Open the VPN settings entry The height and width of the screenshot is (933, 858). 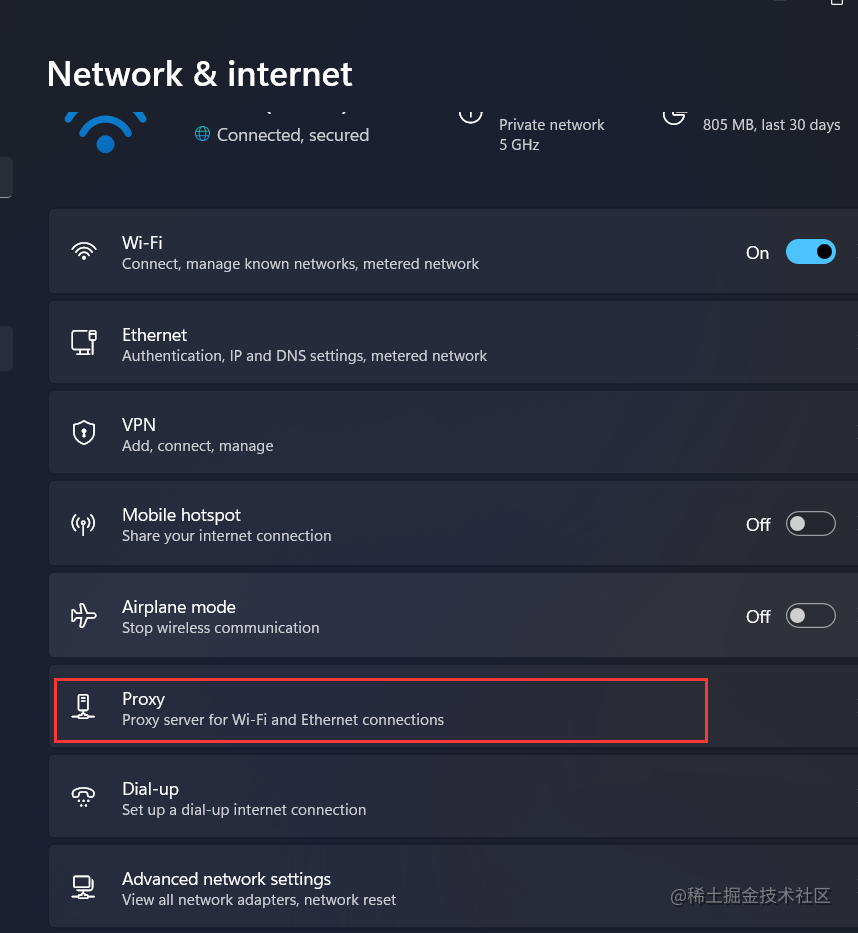coord(453,433)
